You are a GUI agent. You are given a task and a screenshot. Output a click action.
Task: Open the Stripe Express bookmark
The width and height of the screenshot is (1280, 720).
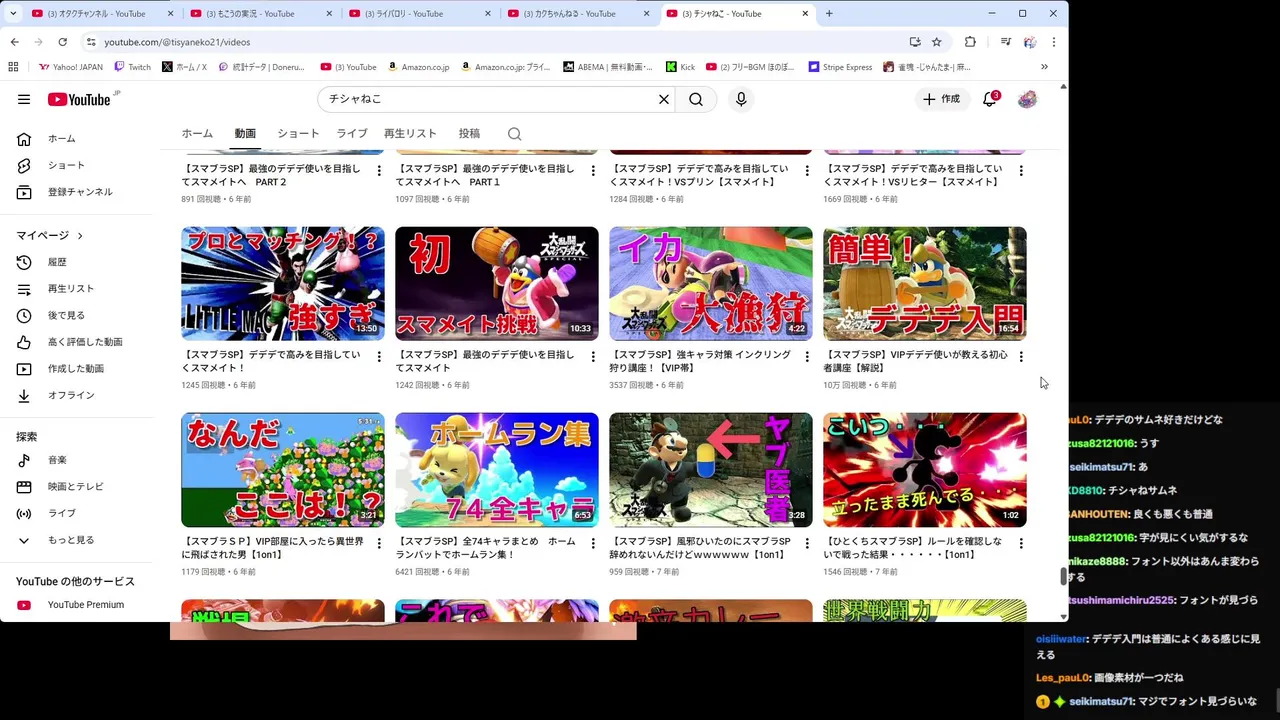pos(840,67)
